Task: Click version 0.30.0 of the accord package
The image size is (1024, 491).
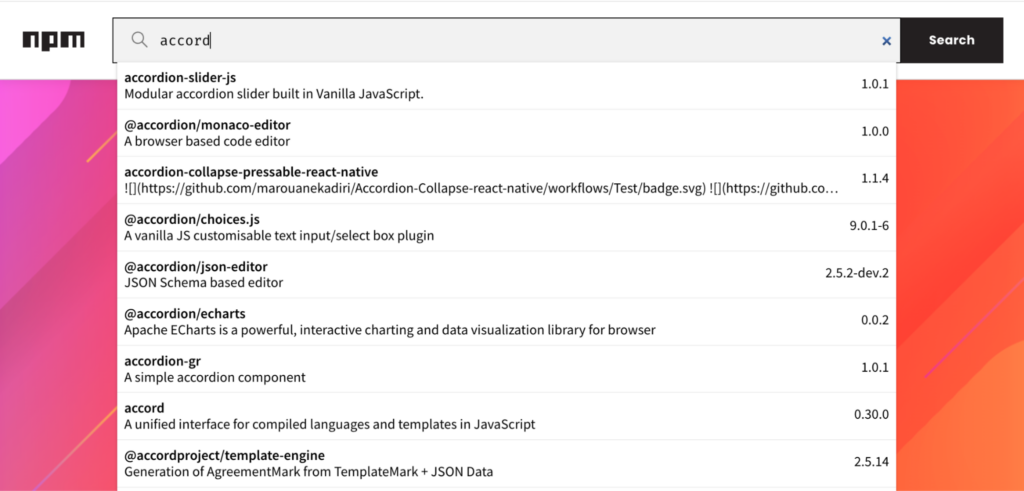Action: [x=871, y=414]
